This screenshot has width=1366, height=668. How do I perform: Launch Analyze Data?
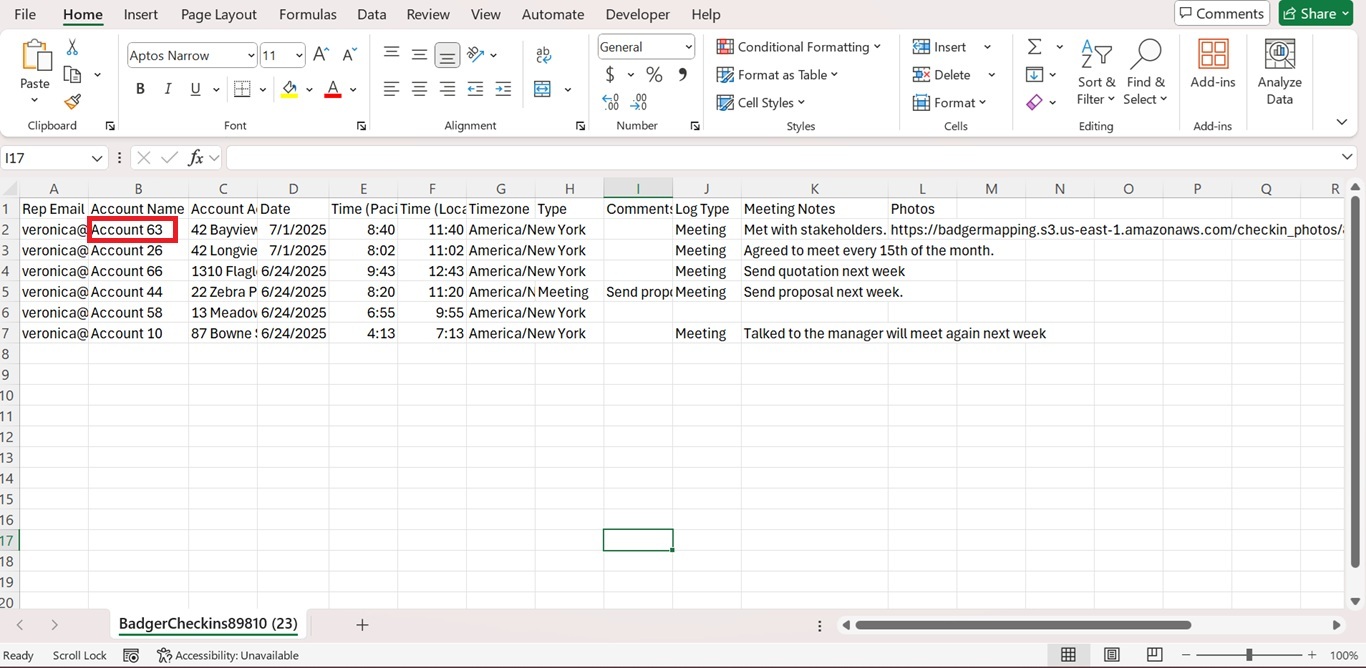1280,71
